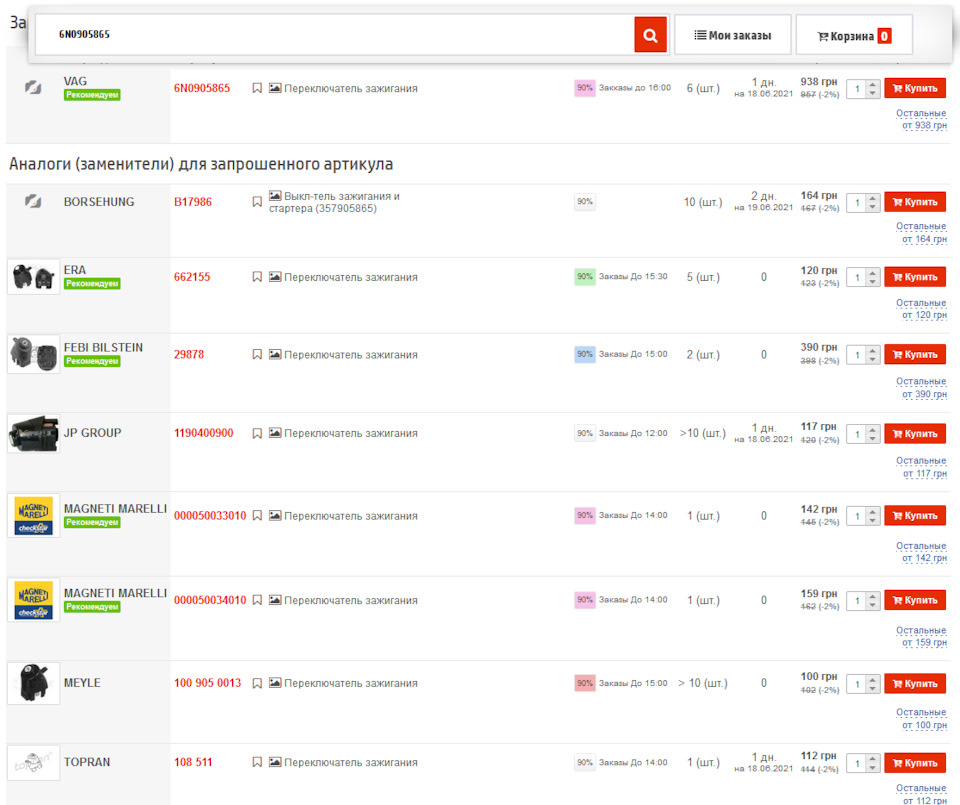960x805 pixels.
Task: Open article link 1190400900
Action: (204, 433)
